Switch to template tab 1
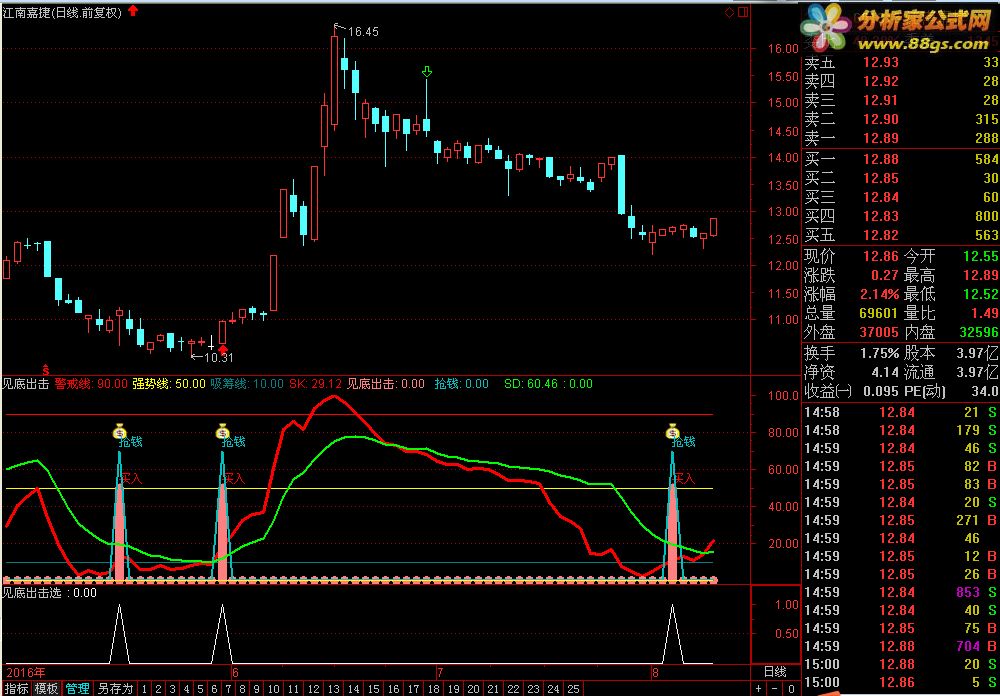The width and height of the screenshot is (1000, 696). 144,689
